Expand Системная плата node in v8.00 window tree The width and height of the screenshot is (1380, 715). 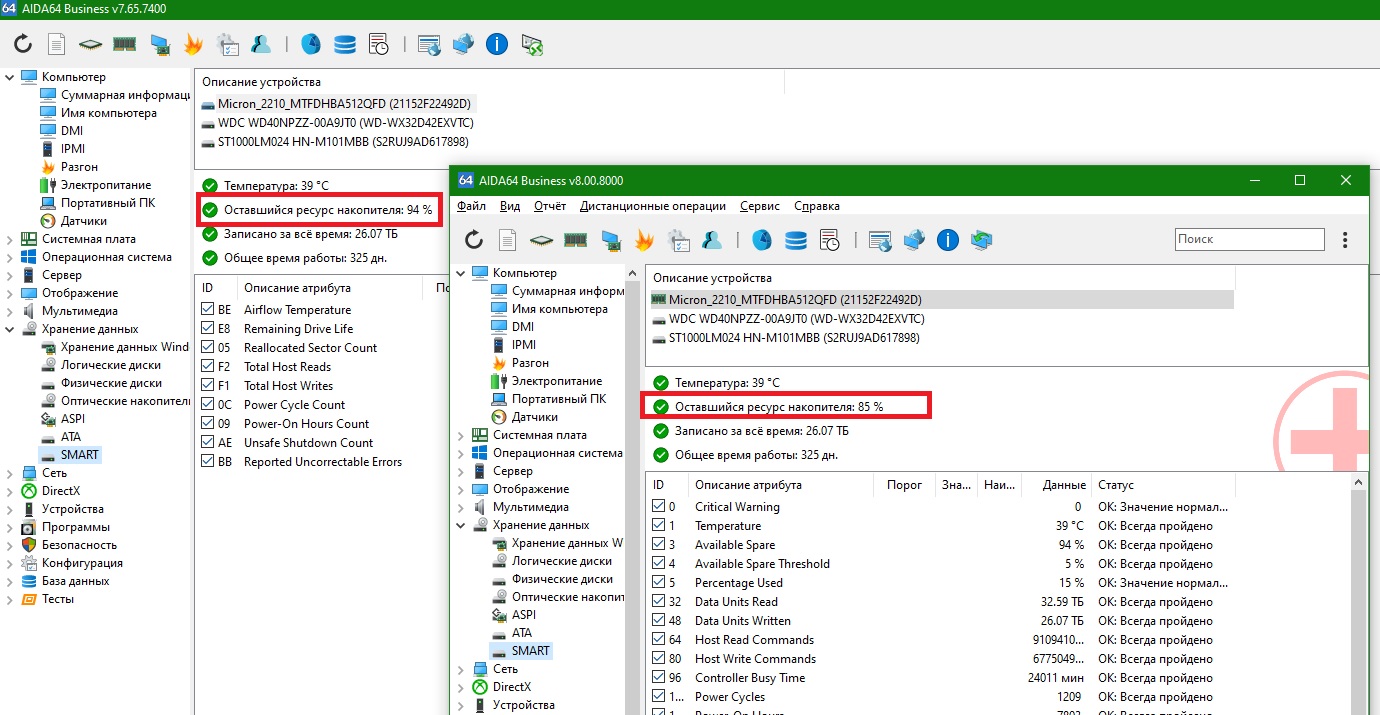461,435
